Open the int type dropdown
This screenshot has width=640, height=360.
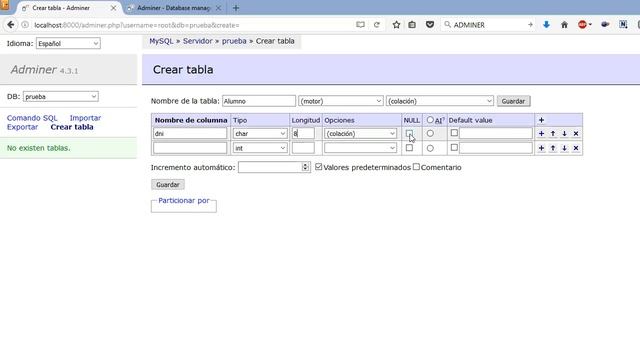pos(260,148)
